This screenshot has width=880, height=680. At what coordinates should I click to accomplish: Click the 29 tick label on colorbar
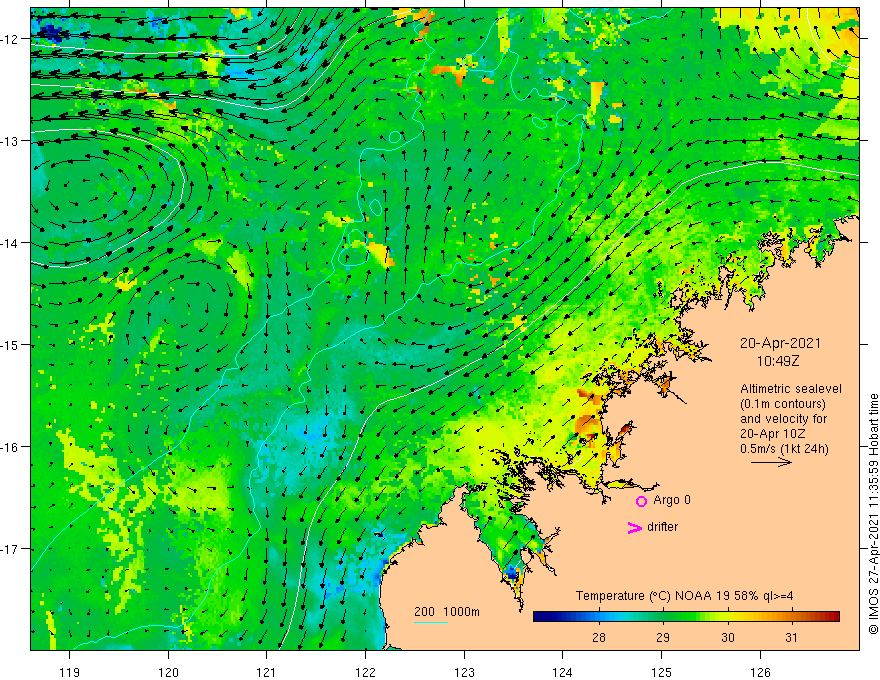coord(663,637)
